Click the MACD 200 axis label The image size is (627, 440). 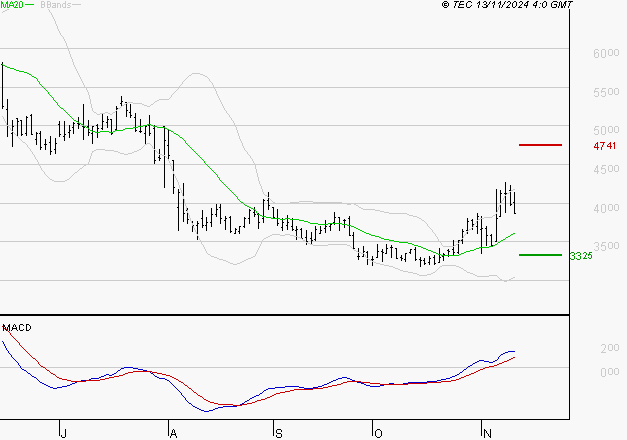(x=610, y=348)
